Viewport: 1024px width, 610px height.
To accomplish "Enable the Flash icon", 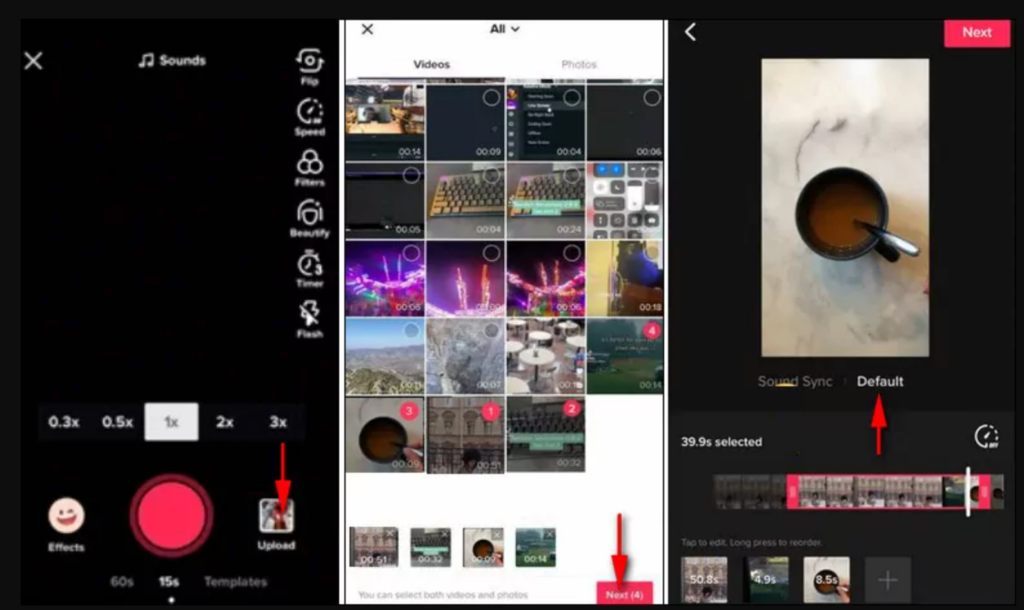I will tap(309, 315).
